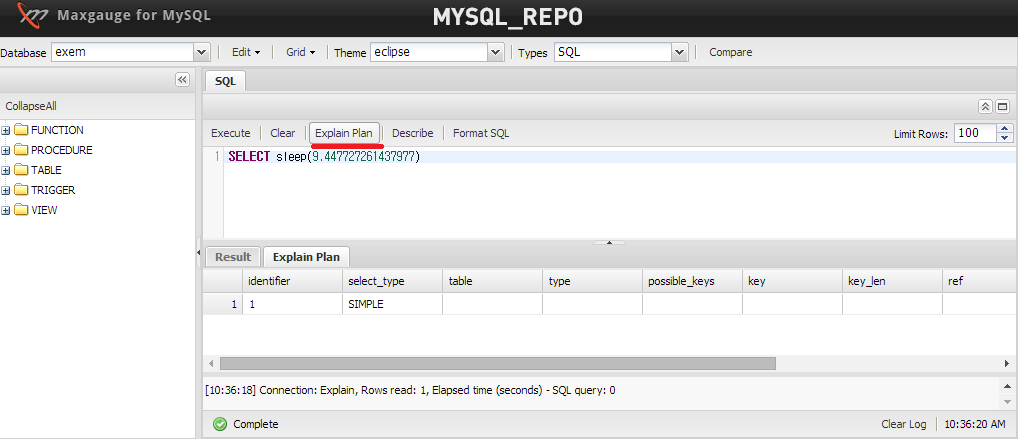1018x439 pixels.
Task: Click the log panel scroll up arrow
Action: pos(1008,385)
